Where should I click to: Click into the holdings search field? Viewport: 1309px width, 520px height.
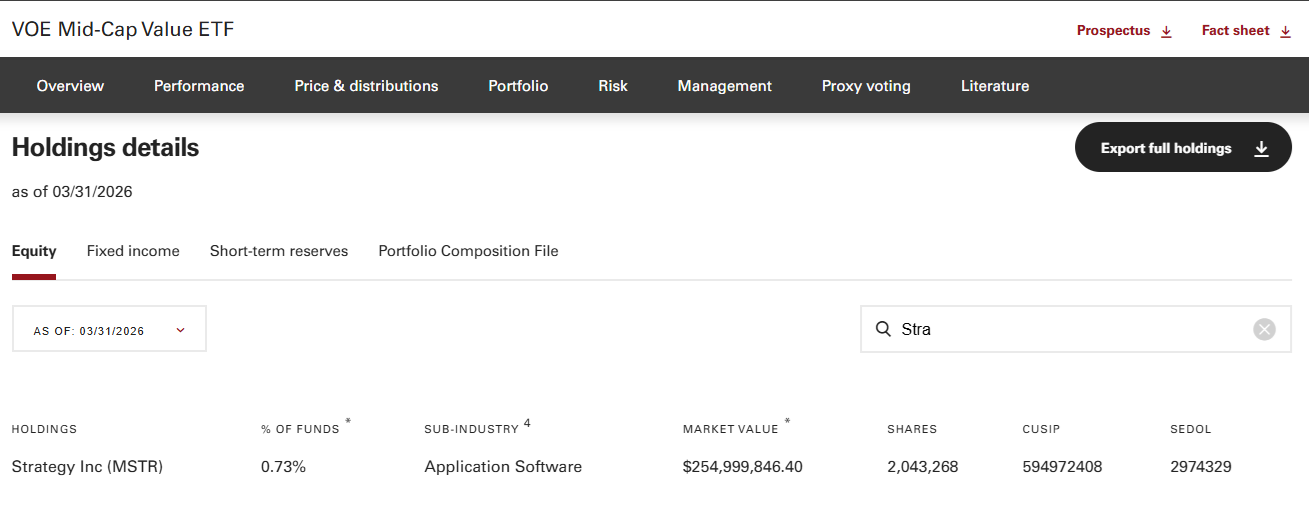(1070, 329)
